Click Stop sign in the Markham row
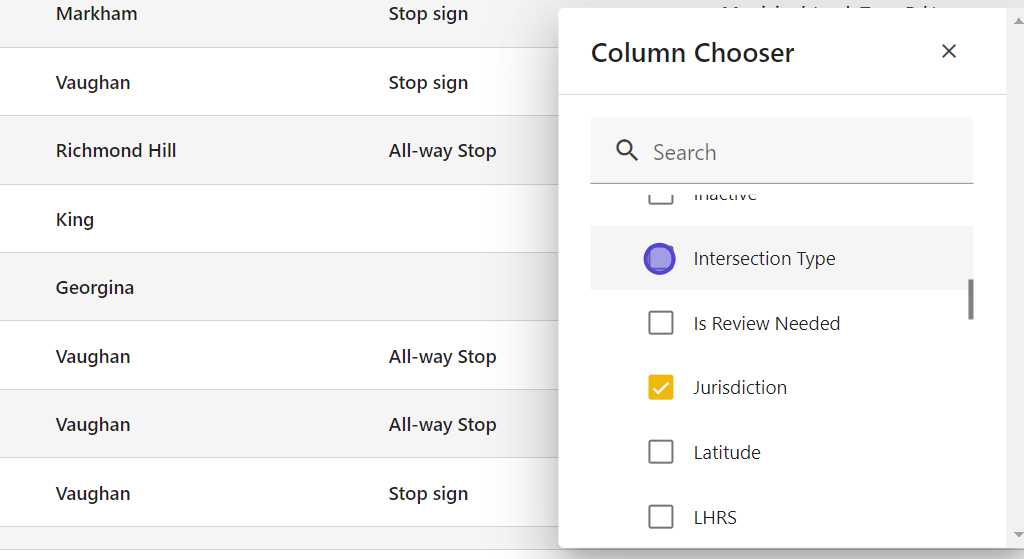The height and width of the screenshot is (559, 1024). pos(428,15)
